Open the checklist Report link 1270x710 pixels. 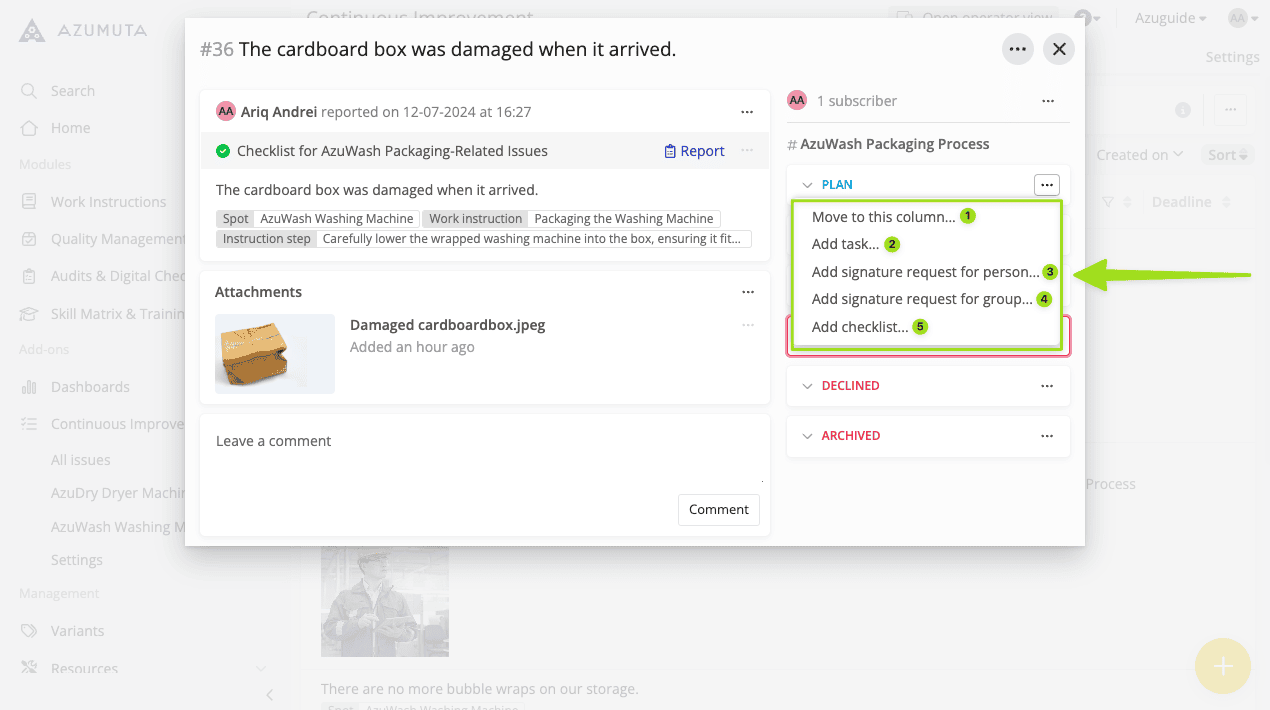[694, 150]
